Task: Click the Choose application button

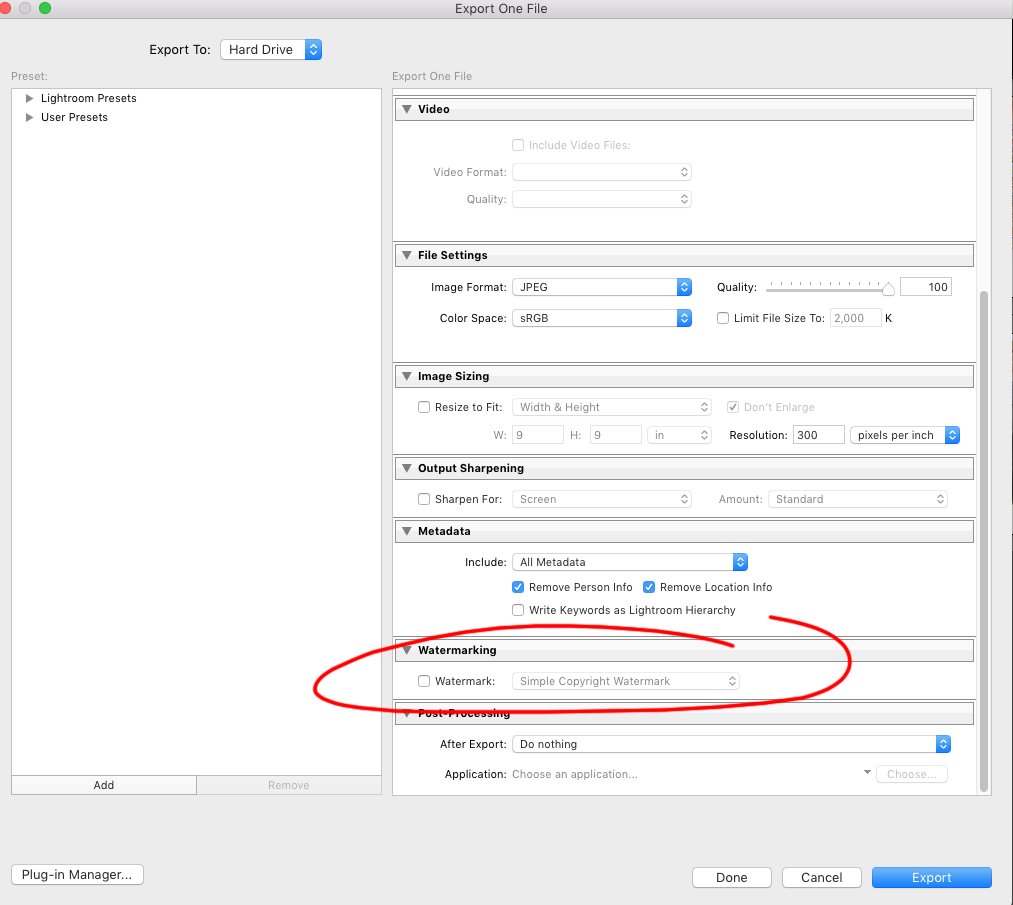Action: tap(912, 774)
